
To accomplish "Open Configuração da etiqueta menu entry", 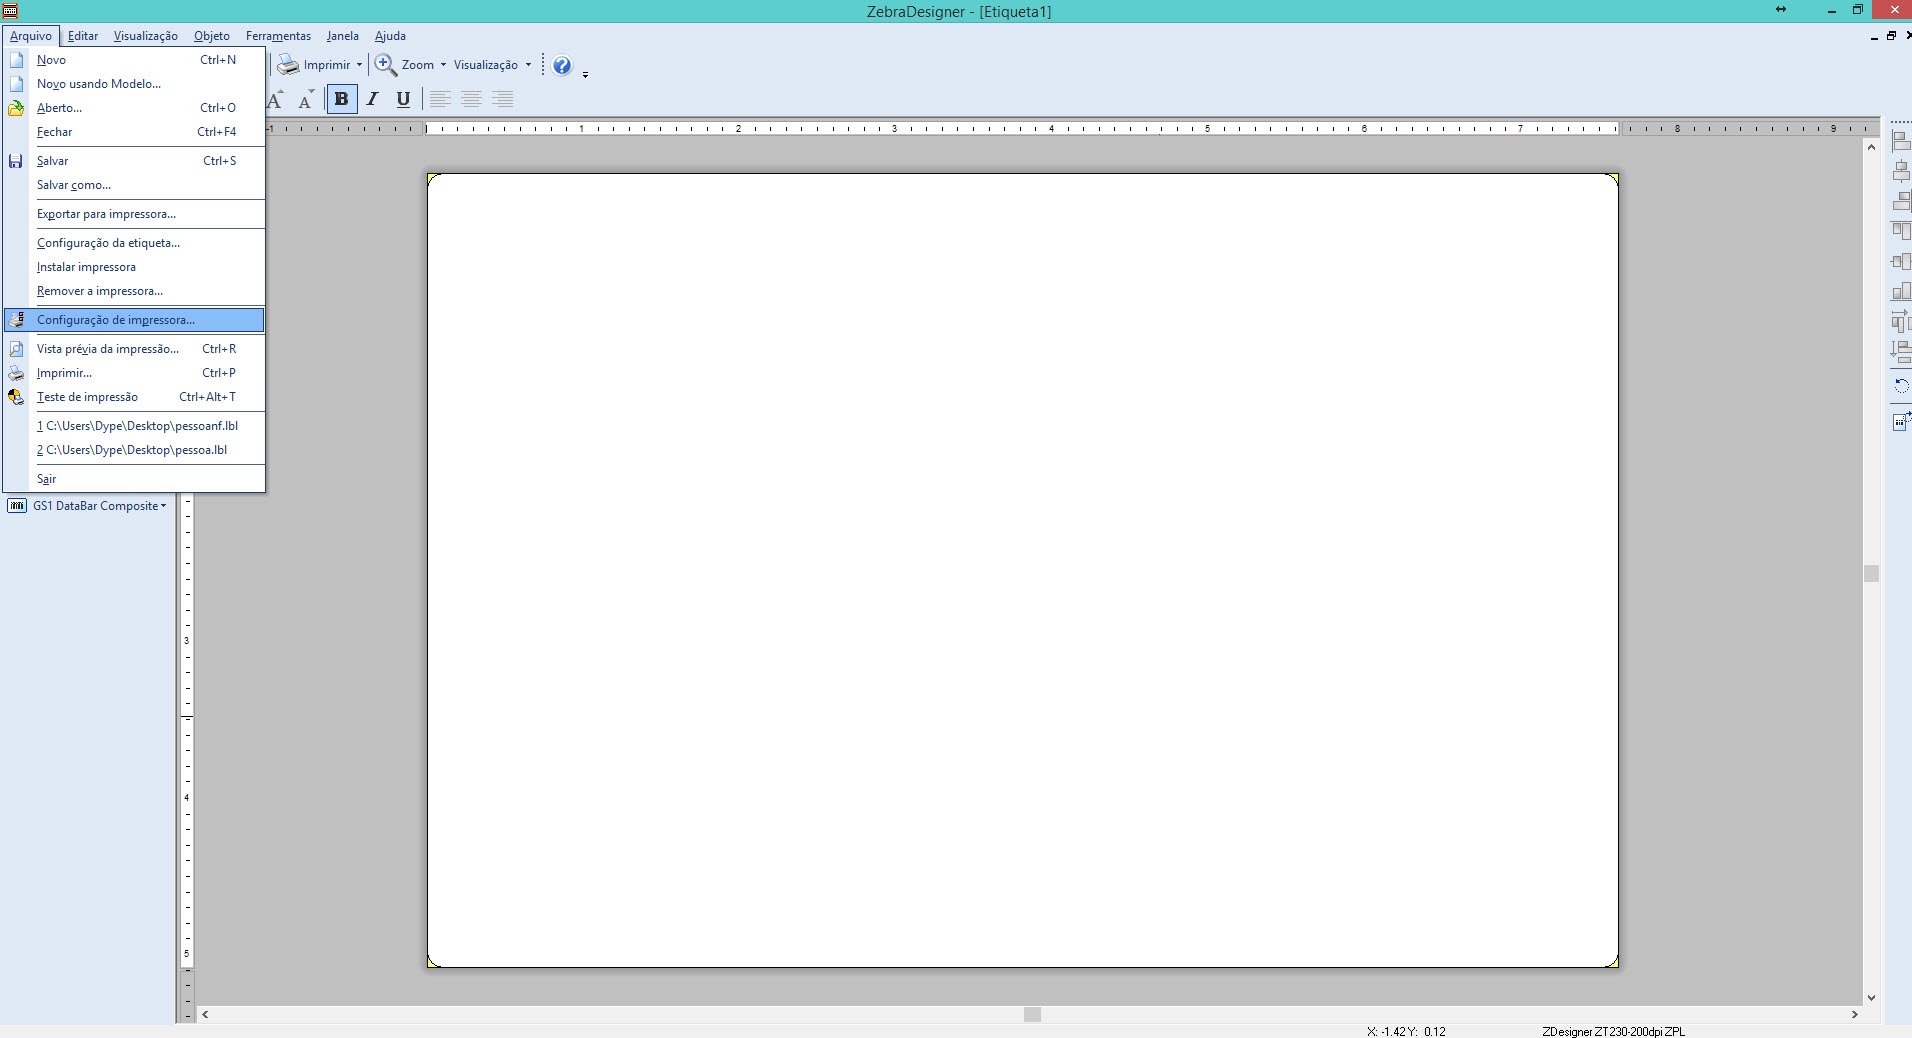I will pyautogui.click(x=134, y=243).
